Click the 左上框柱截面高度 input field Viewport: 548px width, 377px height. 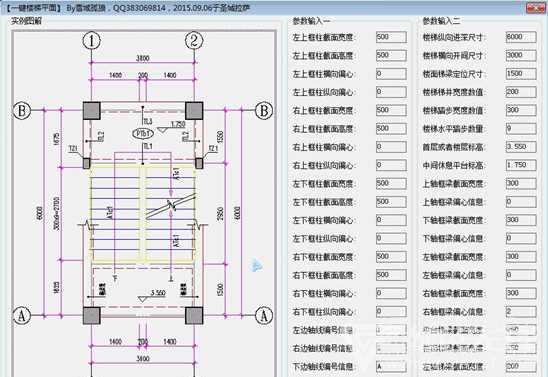coord(391,55)
